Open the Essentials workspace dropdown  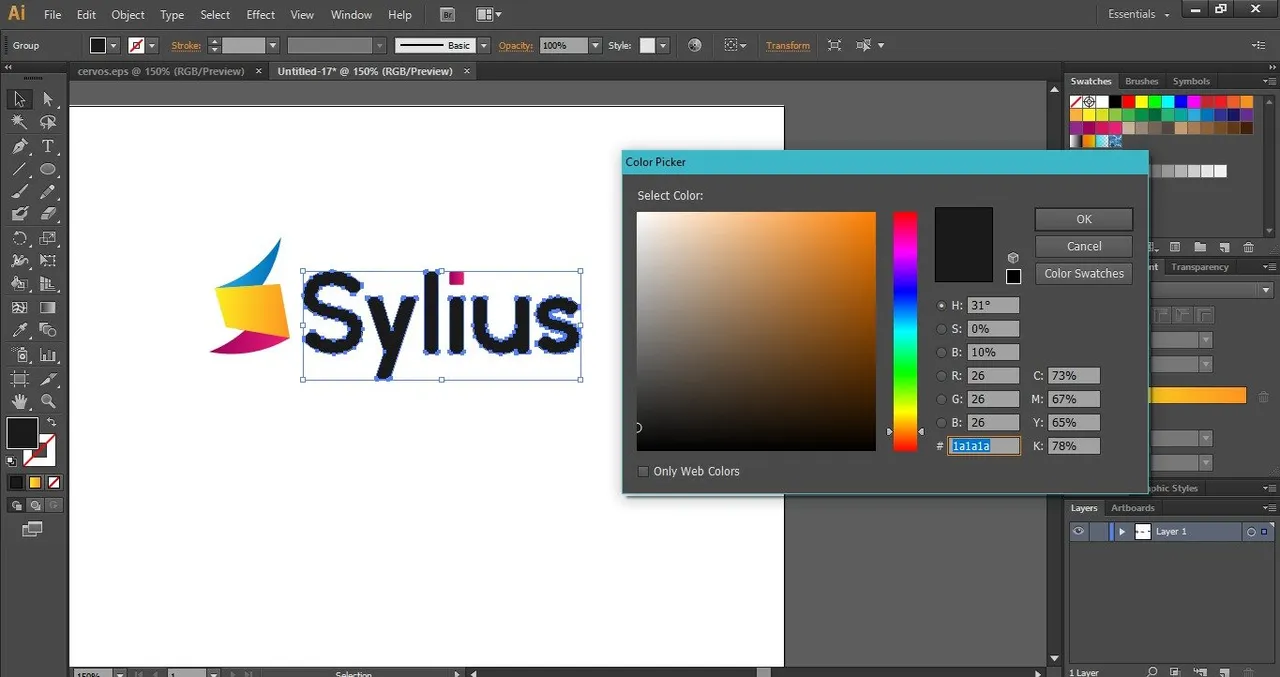tap(1139, 14)
